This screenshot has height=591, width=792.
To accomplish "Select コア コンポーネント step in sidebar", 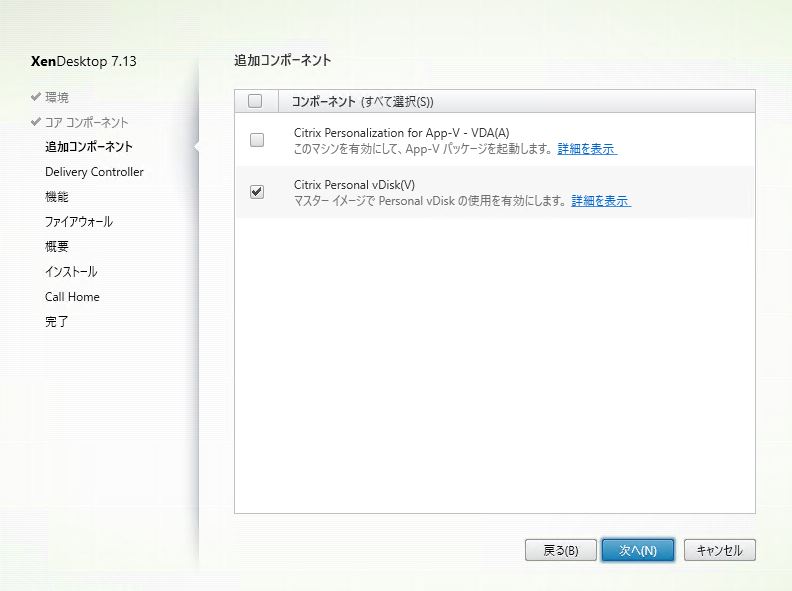I will click(x=86, y=122).
